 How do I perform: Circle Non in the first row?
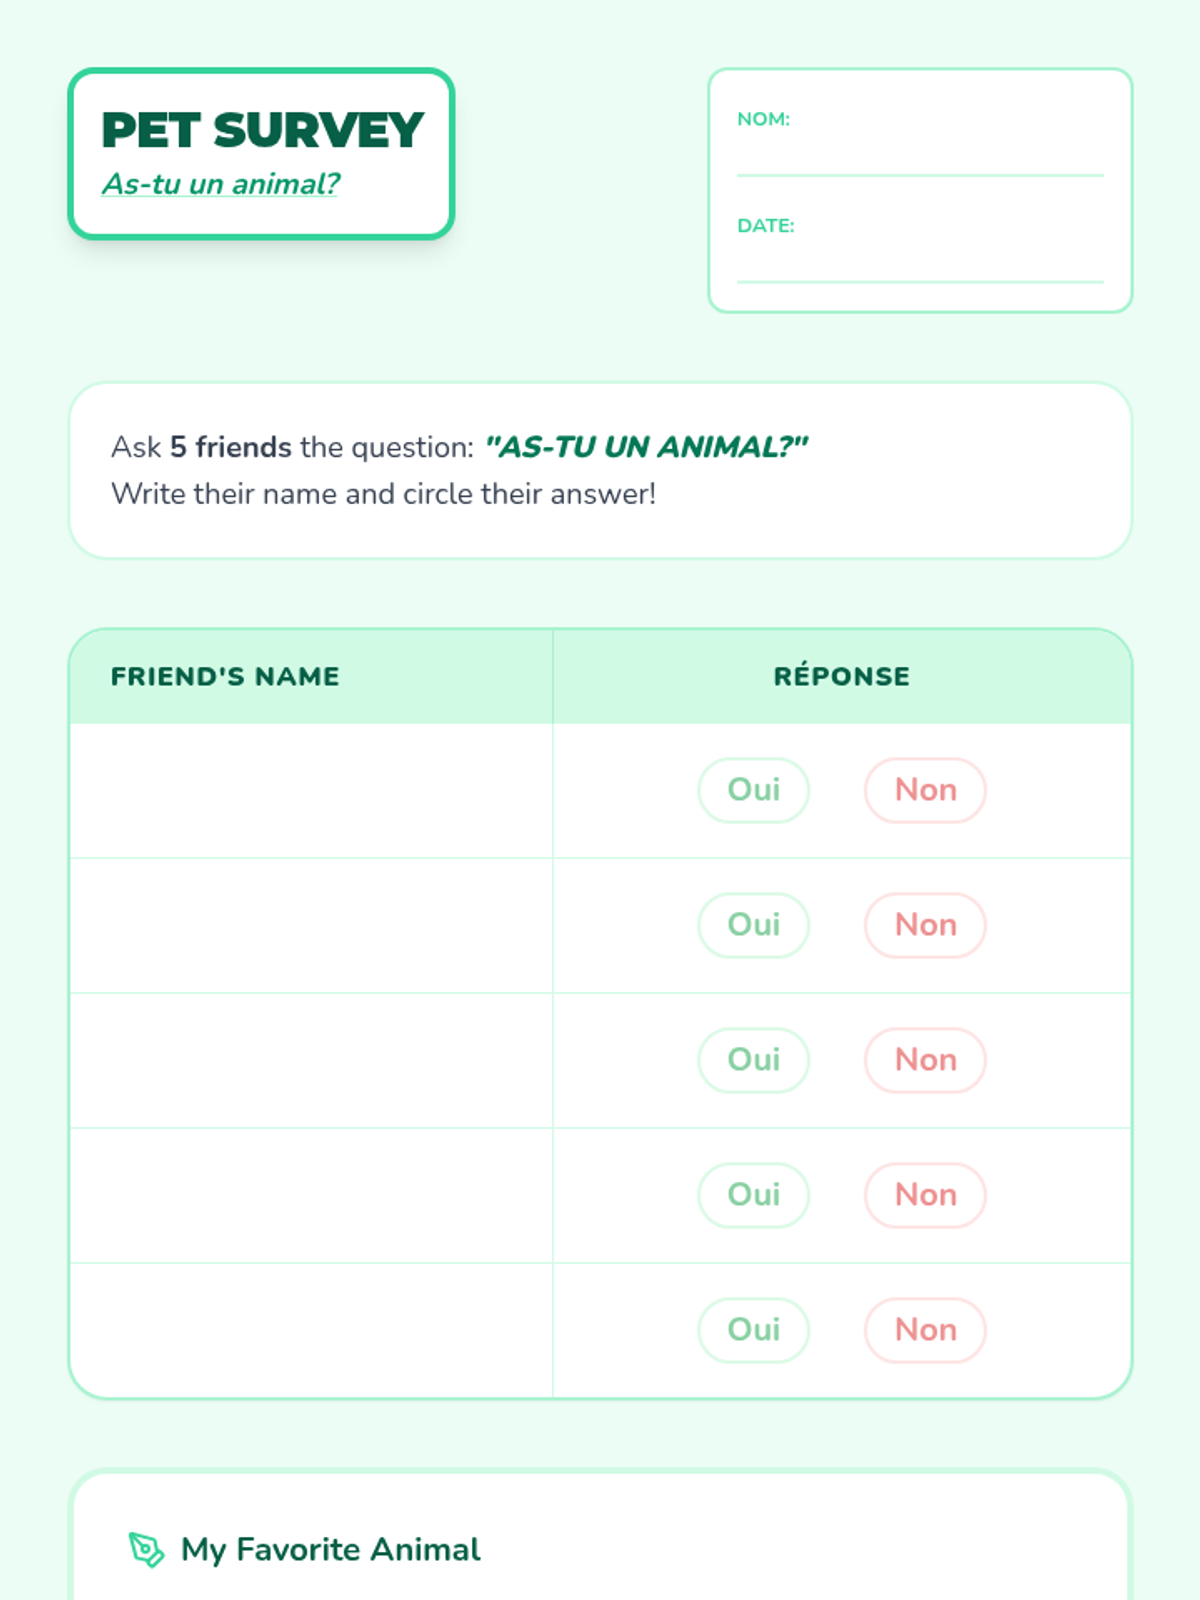click(925, 790)
